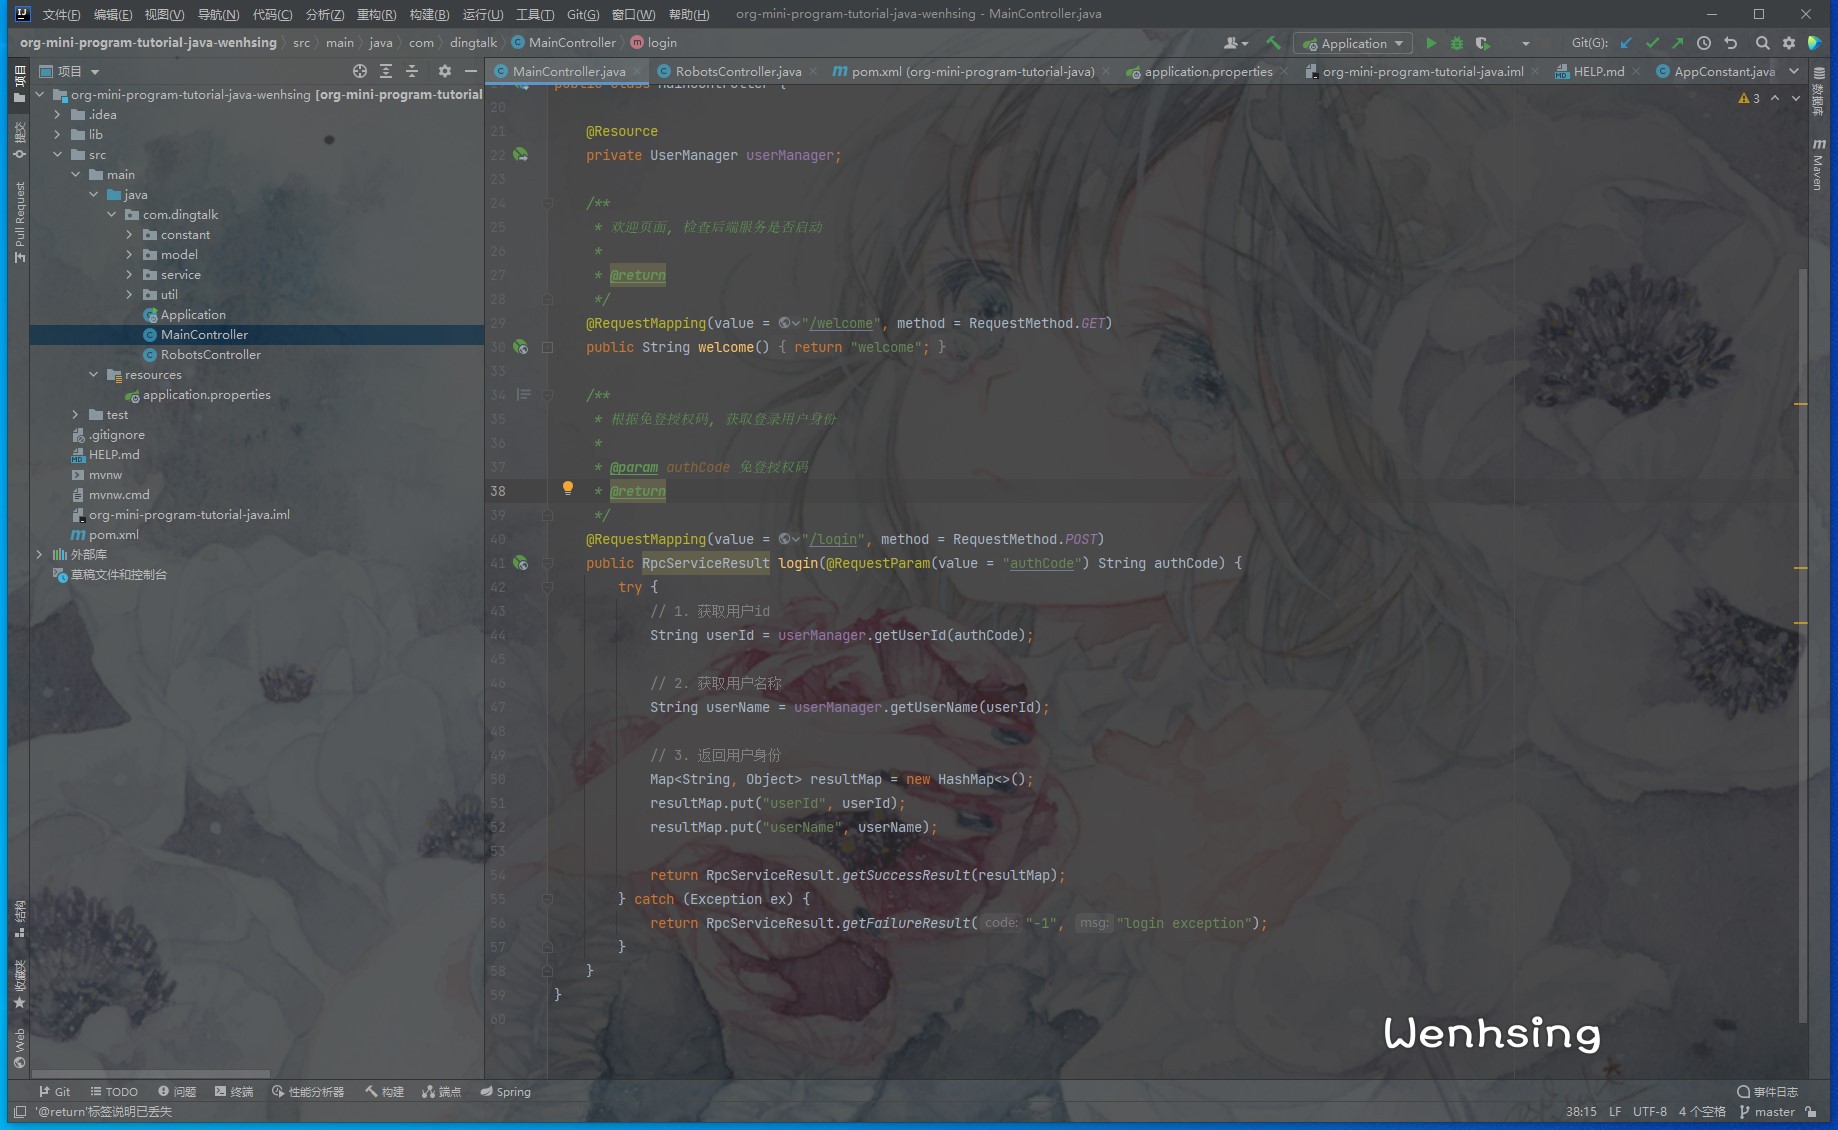The height and width of the screenshot is (1130, 1838).
Task: Switch to the pom.xml editor tab
Action: [x=972, y=71]
